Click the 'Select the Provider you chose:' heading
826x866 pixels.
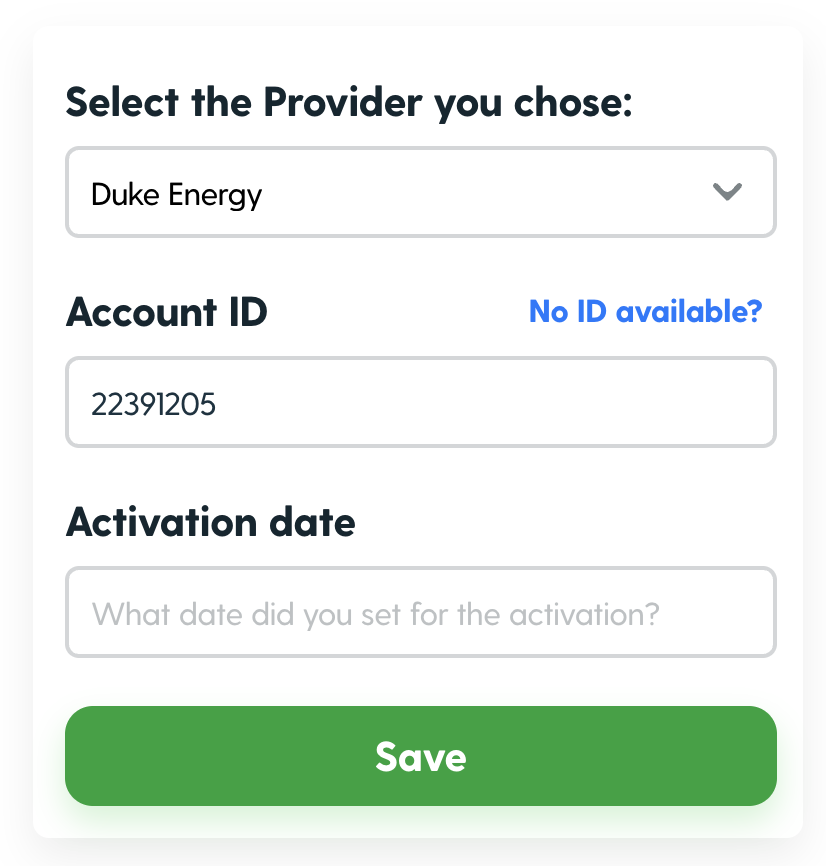pyautogui.click(x=348, y=103)
